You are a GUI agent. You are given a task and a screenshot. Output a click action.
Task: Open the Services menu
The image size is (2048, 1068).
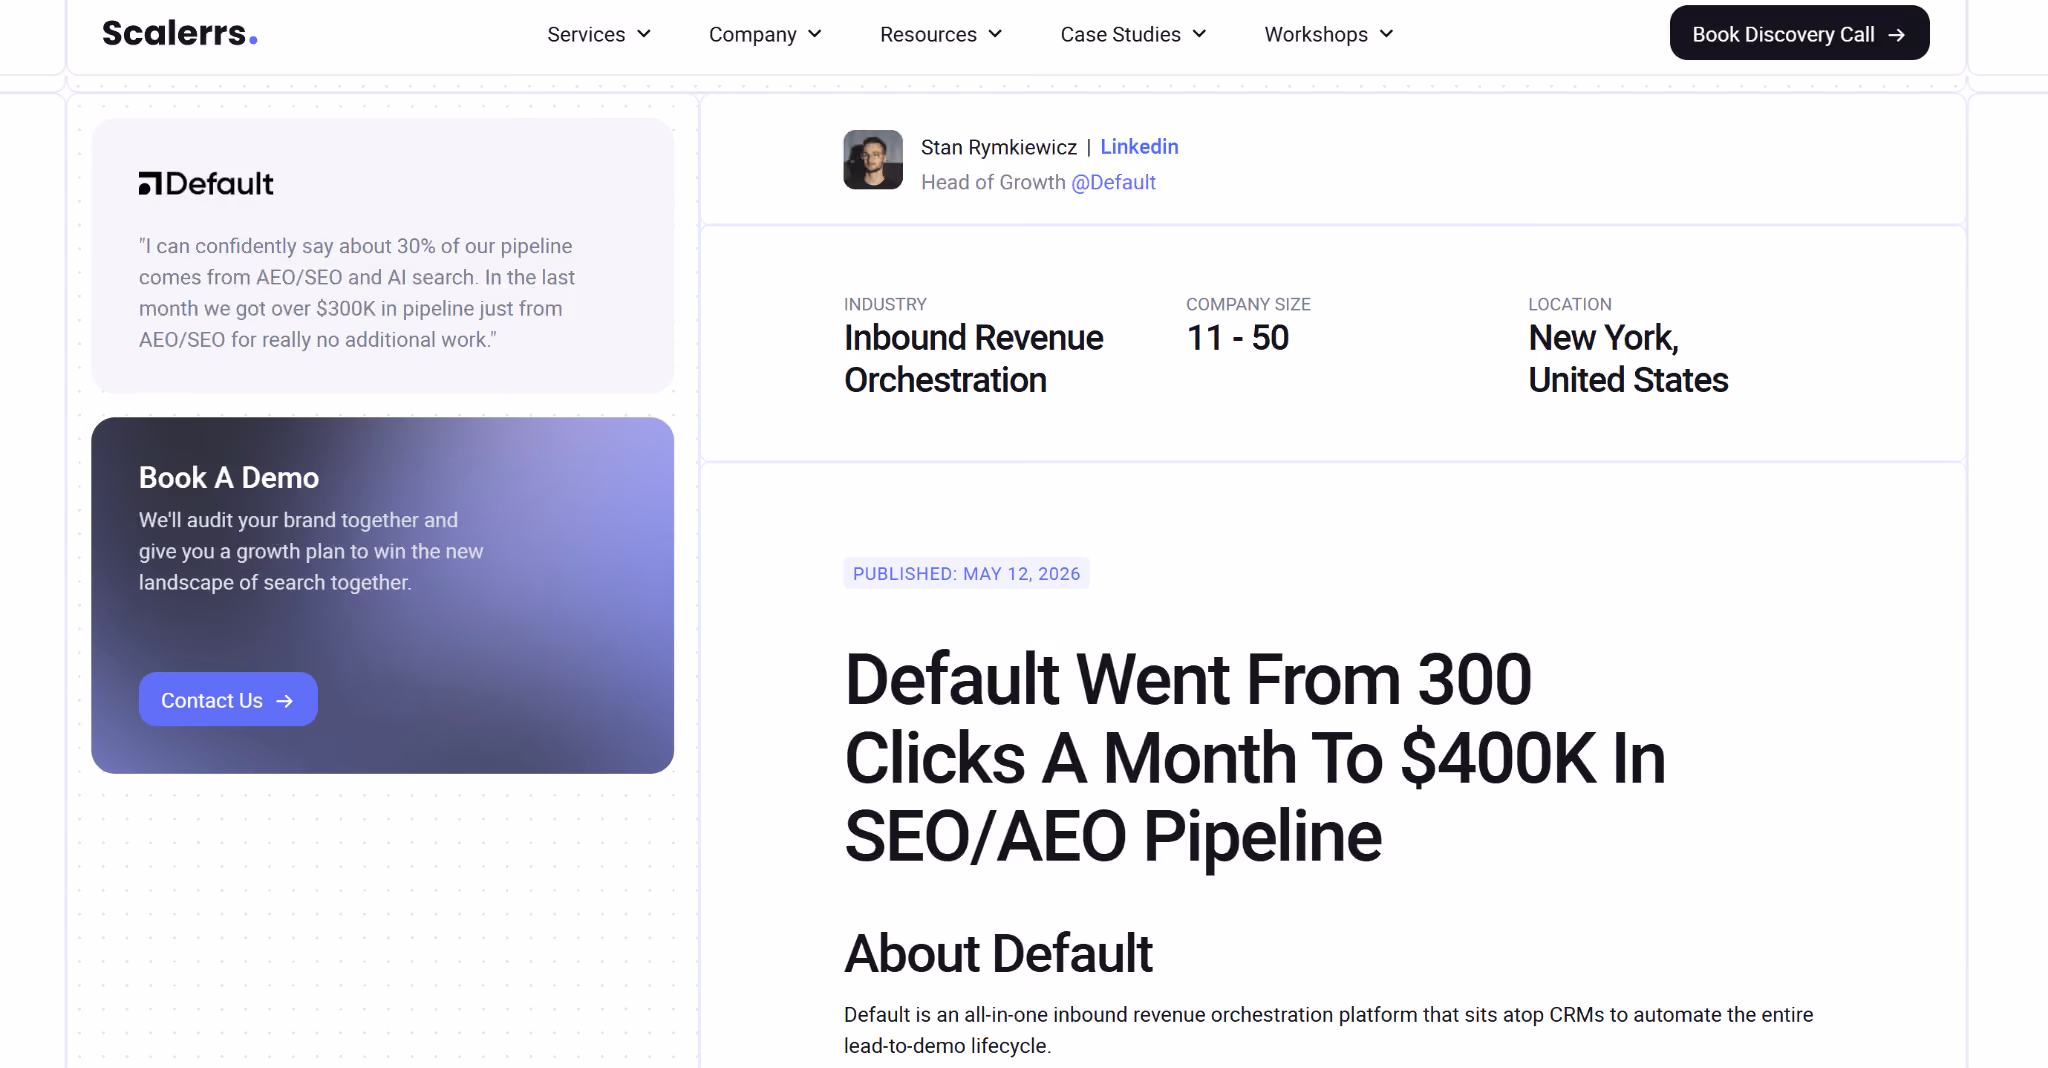599,34
